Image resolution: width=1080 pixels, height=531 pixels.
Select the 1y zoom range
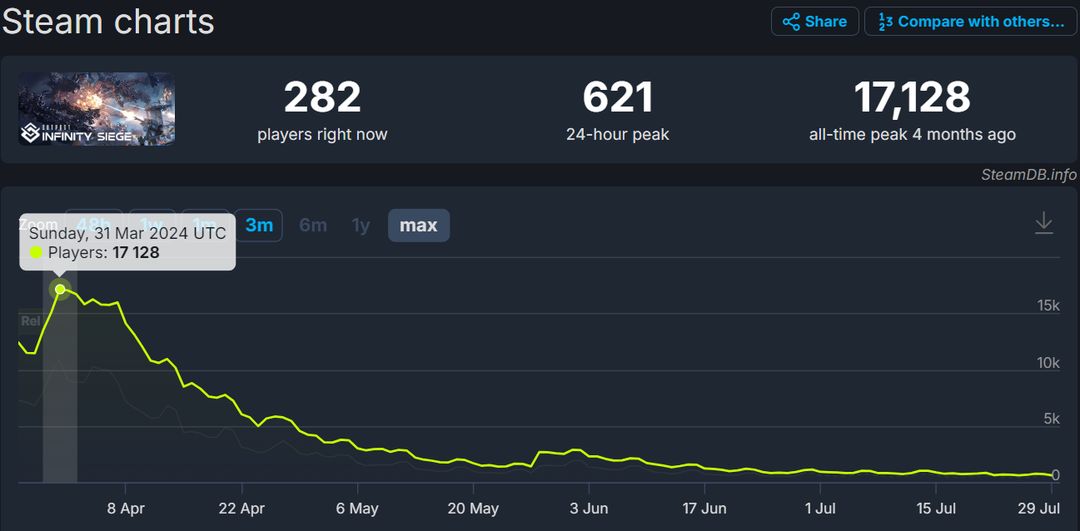point(361,225)
